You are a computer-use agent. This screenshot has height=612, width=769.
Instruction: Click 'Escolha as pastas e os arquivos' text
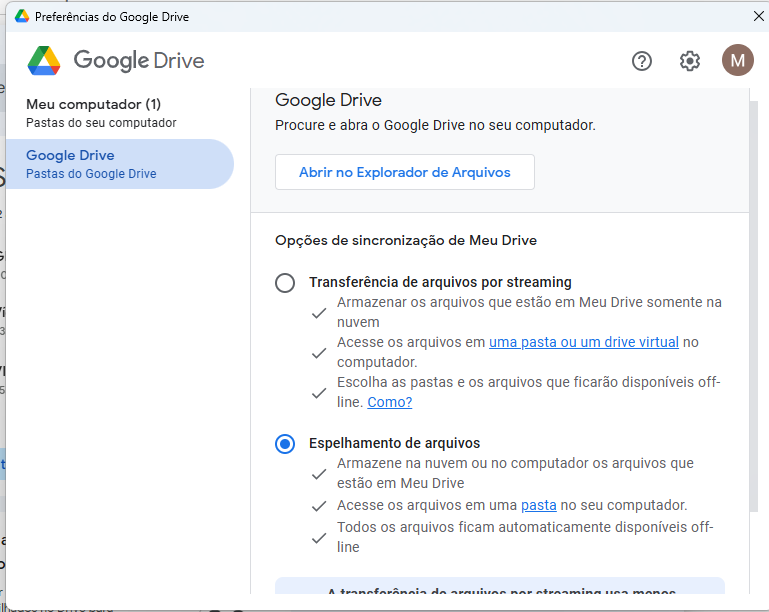(529, 392)
